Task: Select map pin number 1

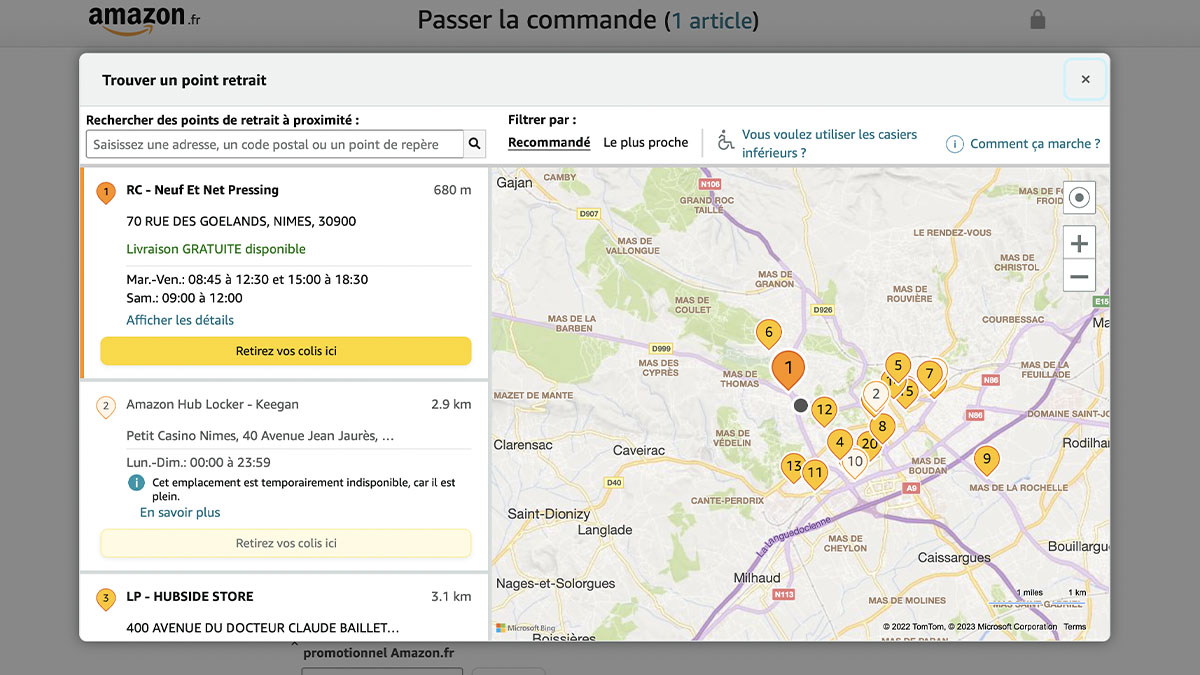Action: pyautogui.click(x=788, y=369)
